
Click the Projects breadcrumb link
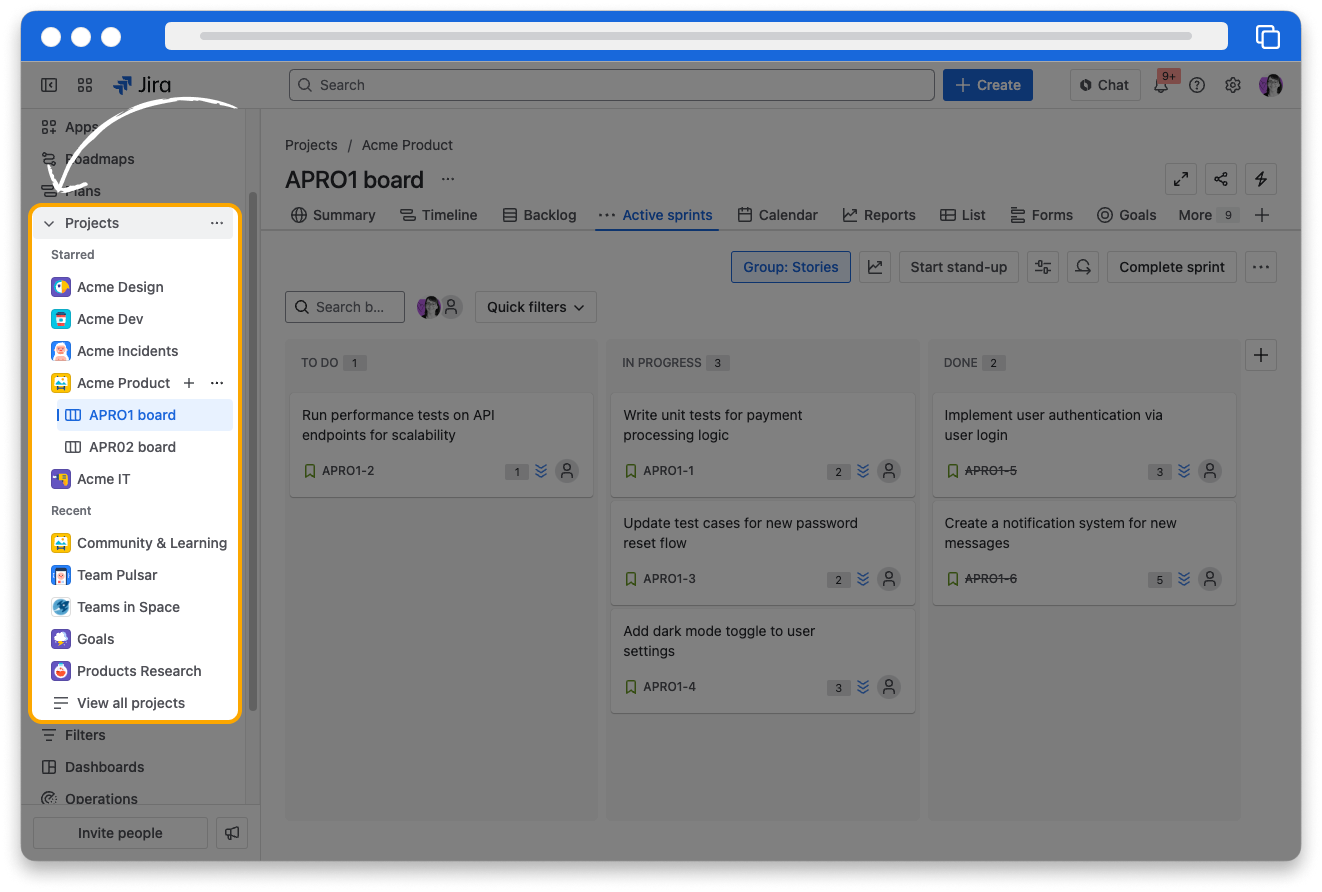click(311, 145)
